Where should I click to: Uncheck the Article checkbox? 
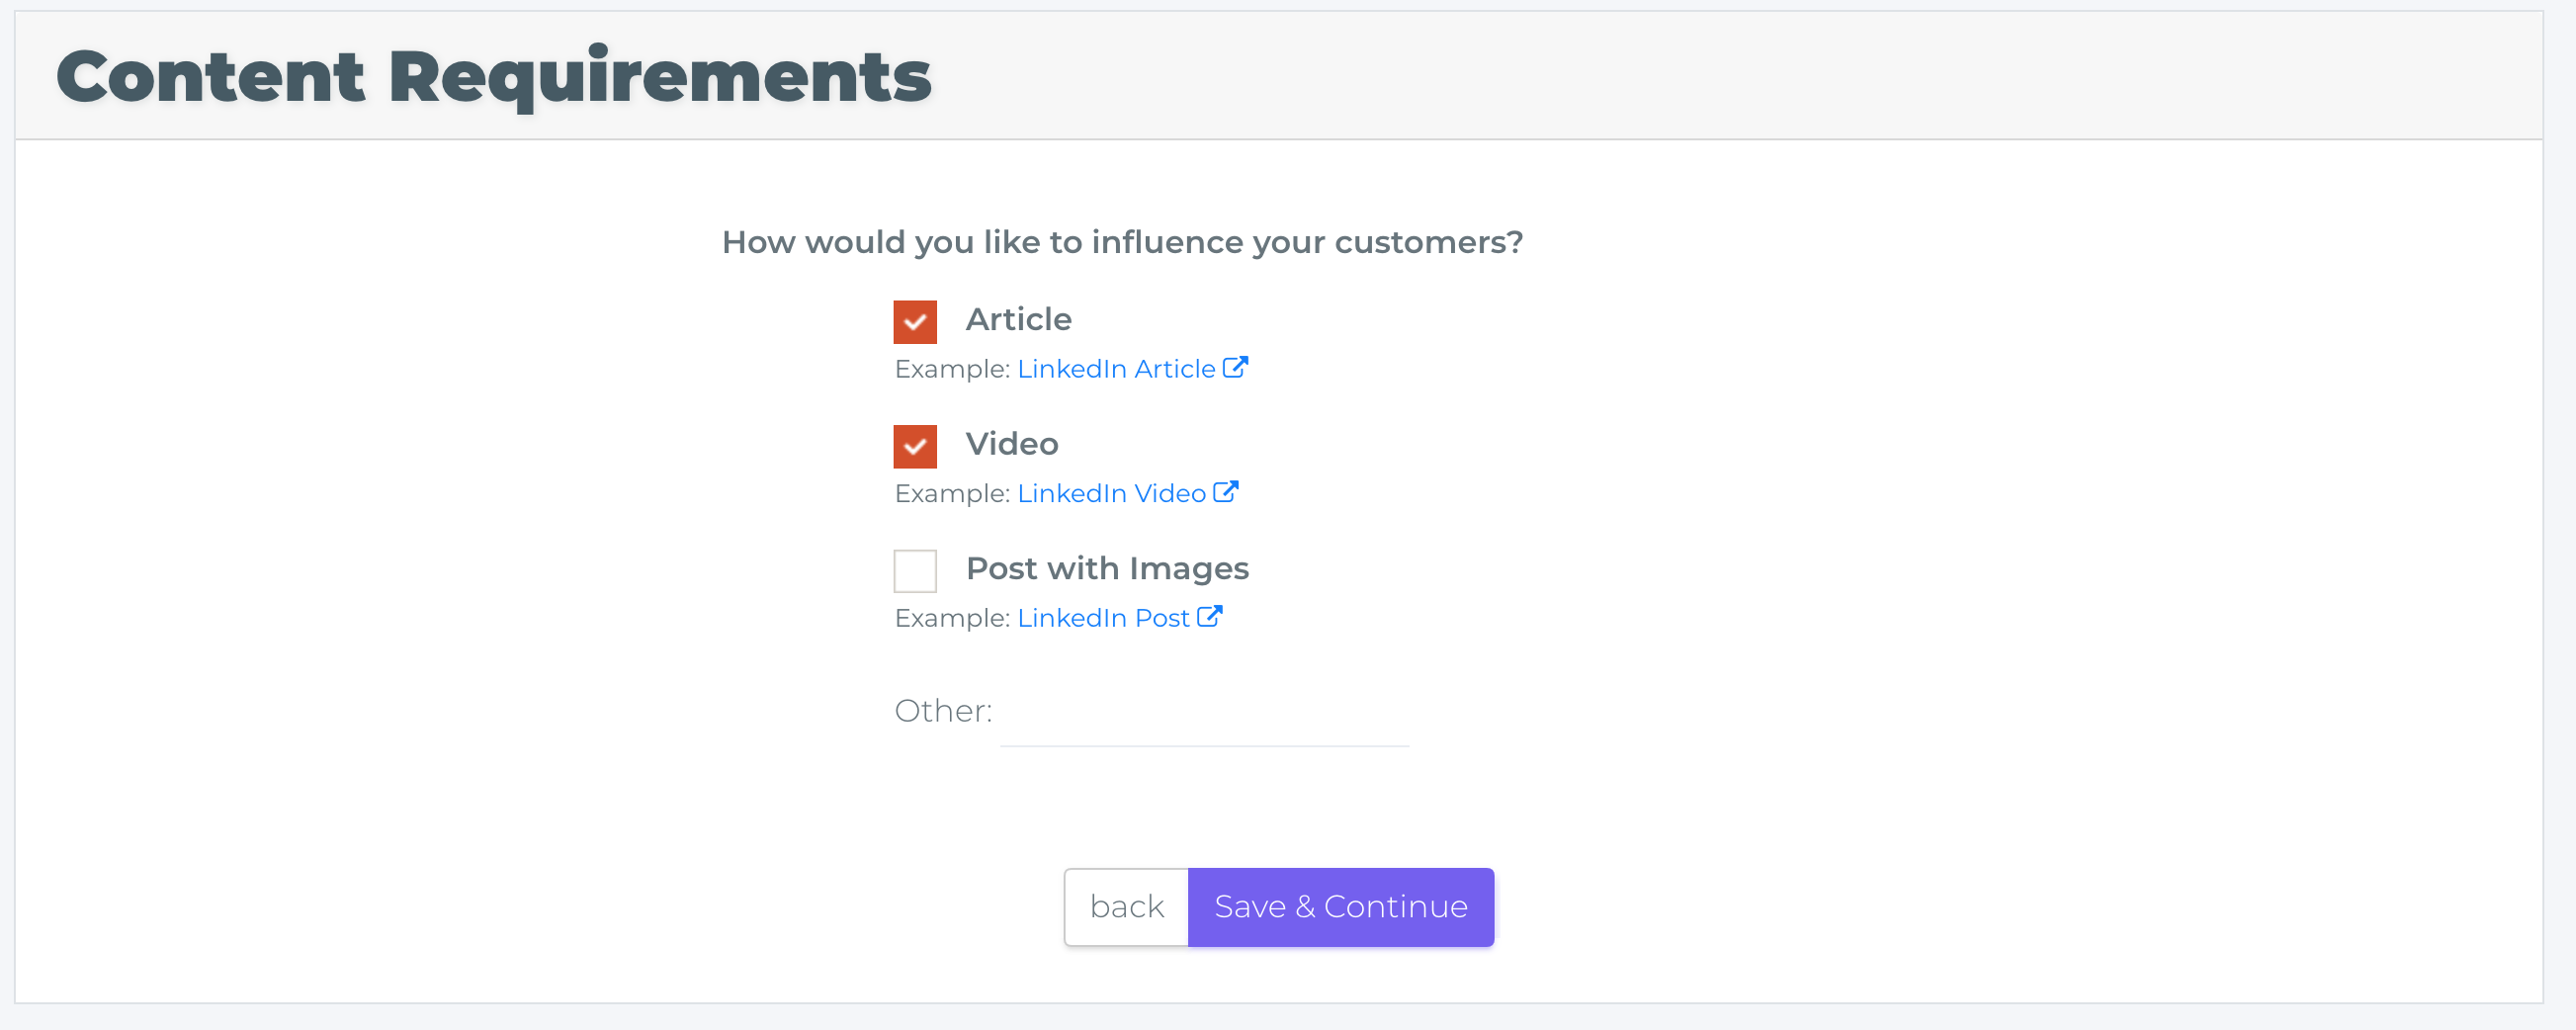915,322
